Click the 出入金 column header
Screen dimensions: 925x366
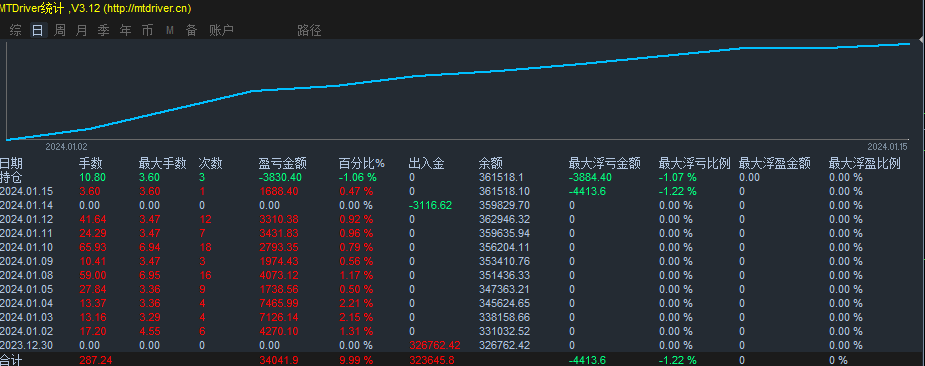pos(427,164)
